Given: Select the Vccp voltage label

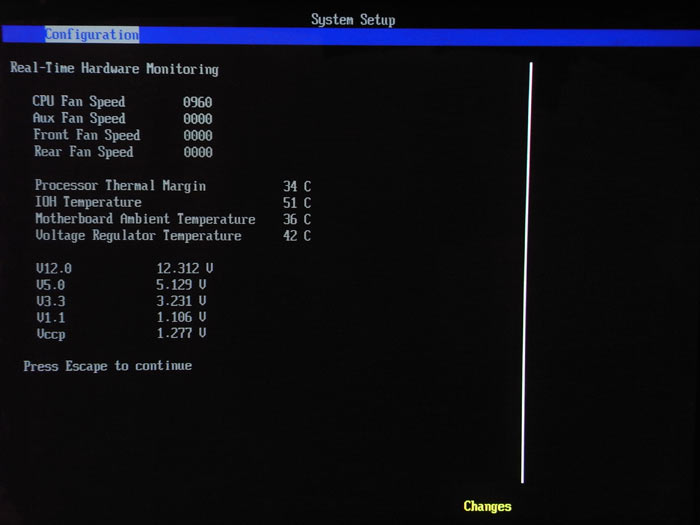Looking at the screenshot, I should (51, 334).
